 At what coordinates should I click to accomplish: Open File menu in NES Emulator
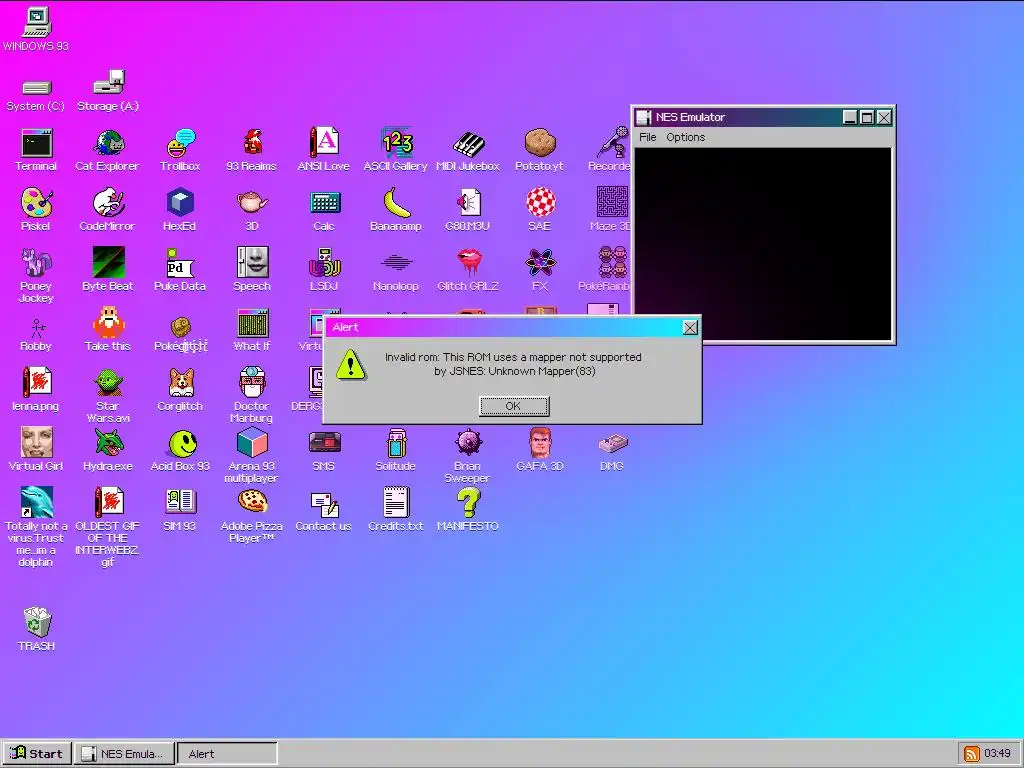coord(648,137)
